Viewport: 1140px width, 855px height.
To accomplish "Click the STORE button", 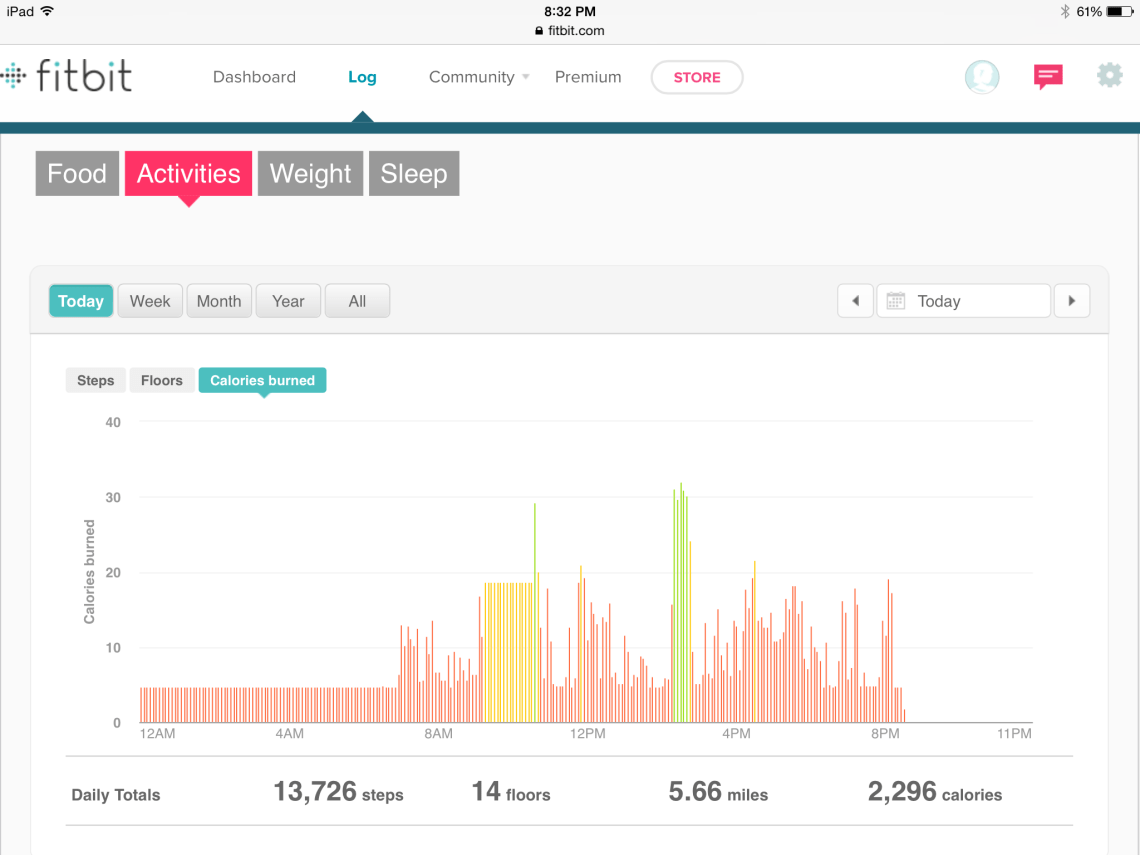I will (x=696, y=77).
